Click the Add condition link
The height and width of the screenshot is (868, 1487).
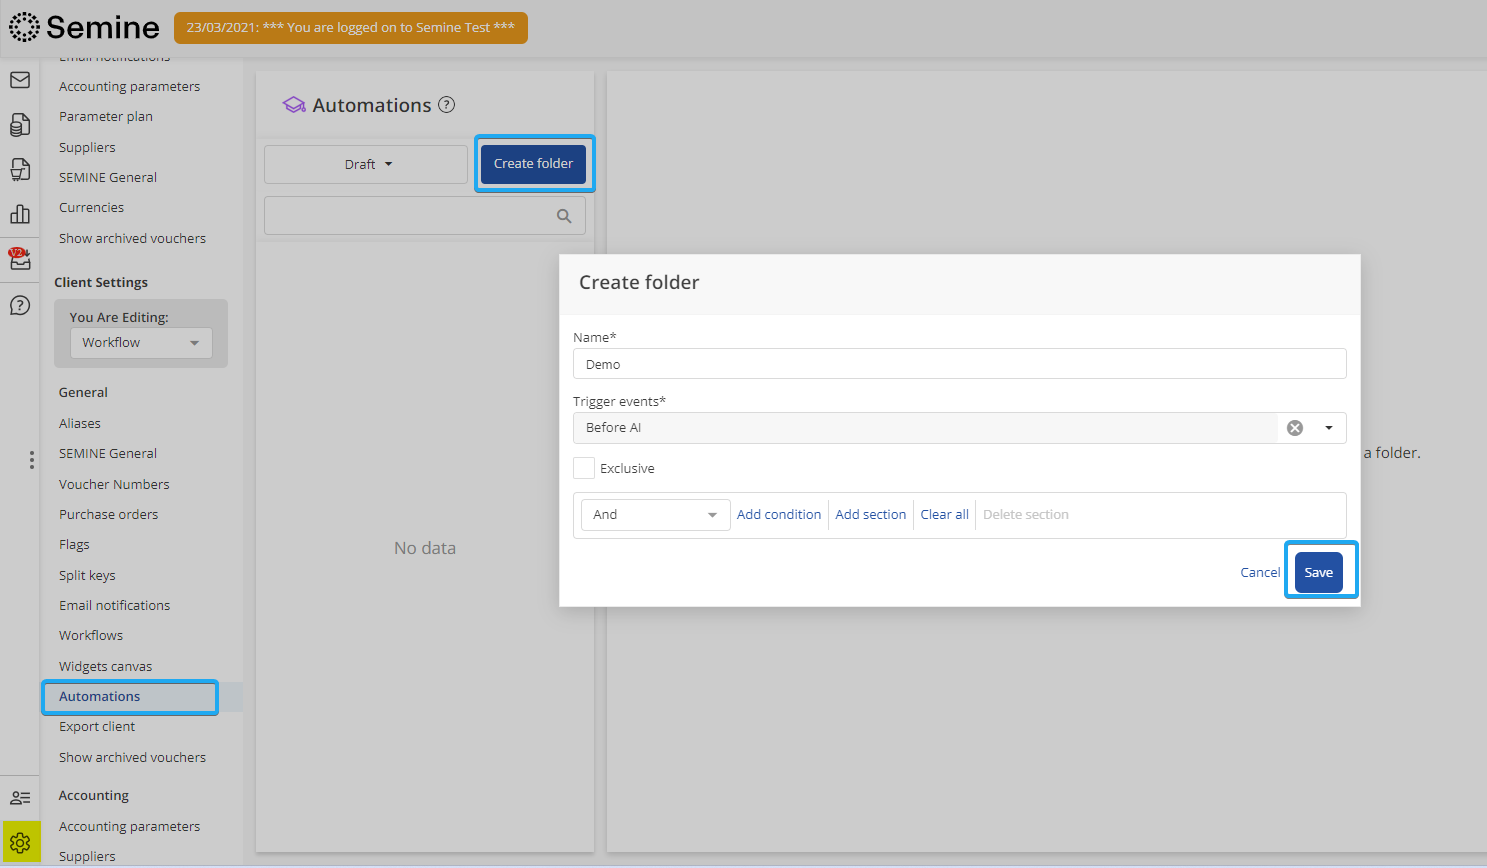coord(778,515)
